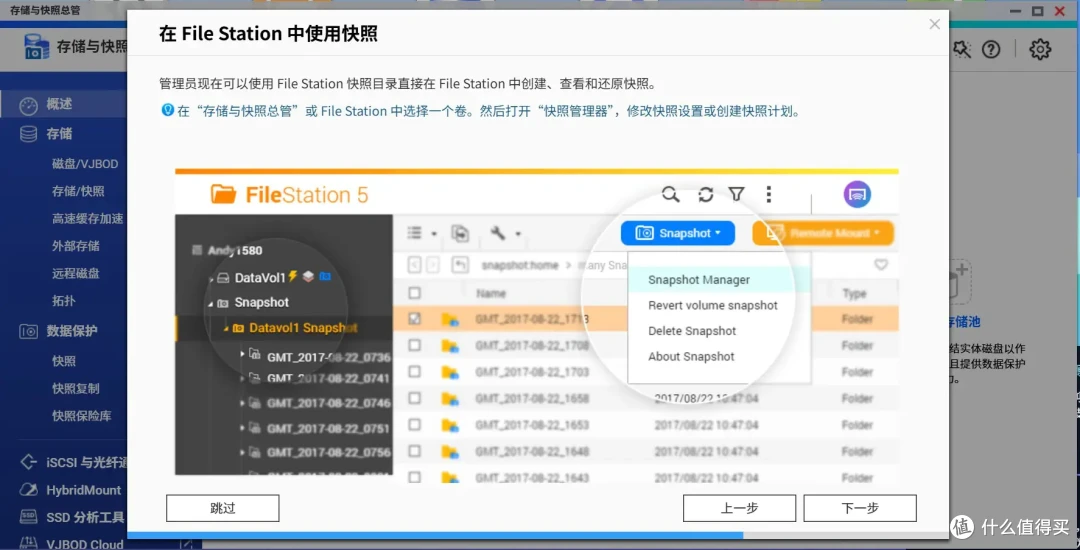The width and height of the screenshot is (1080, 550).
Task: Open the help question mark icon
Action: [x=990, y=50]
